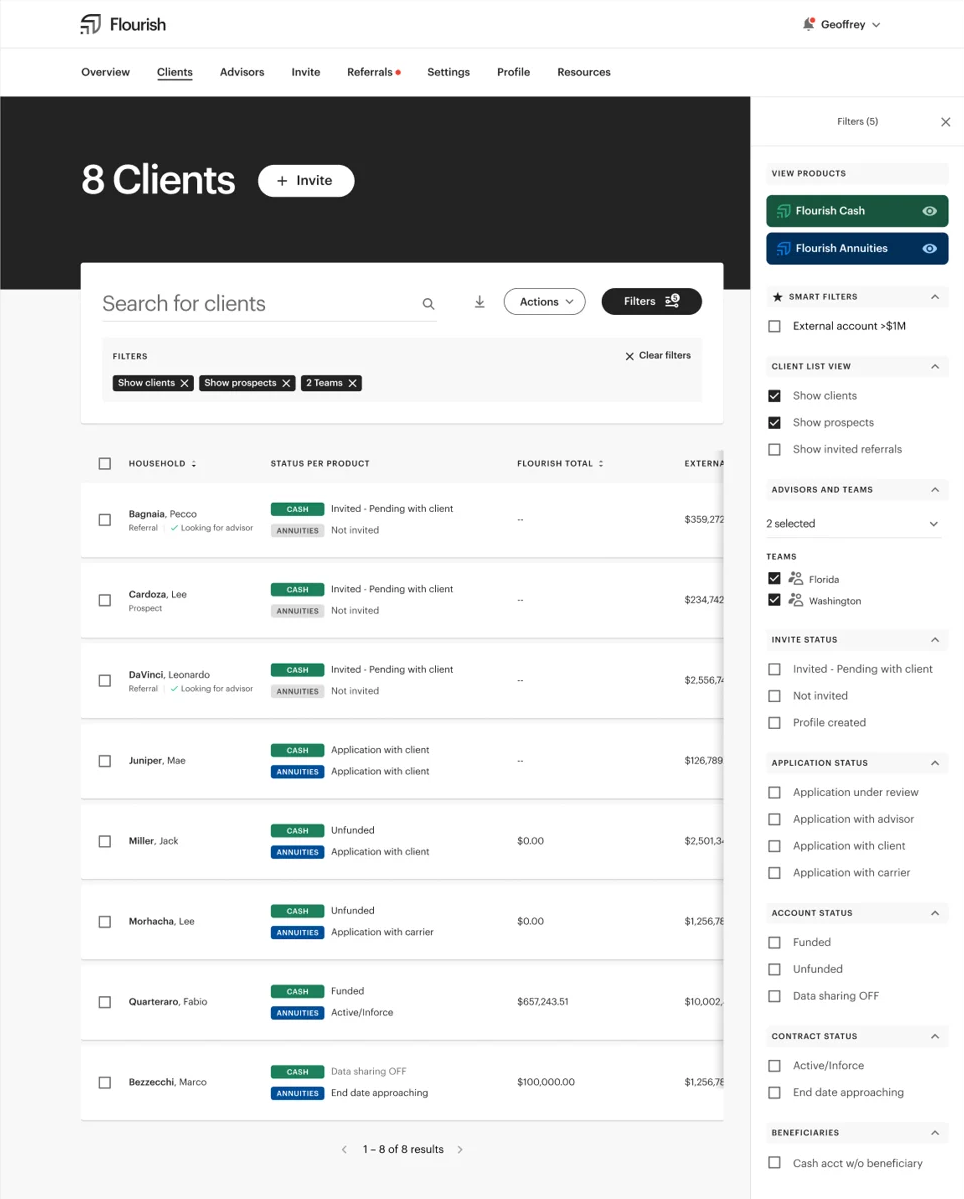Download the client list
Viewport: 964px width, 1199px height.
click(x=479, y=302)
